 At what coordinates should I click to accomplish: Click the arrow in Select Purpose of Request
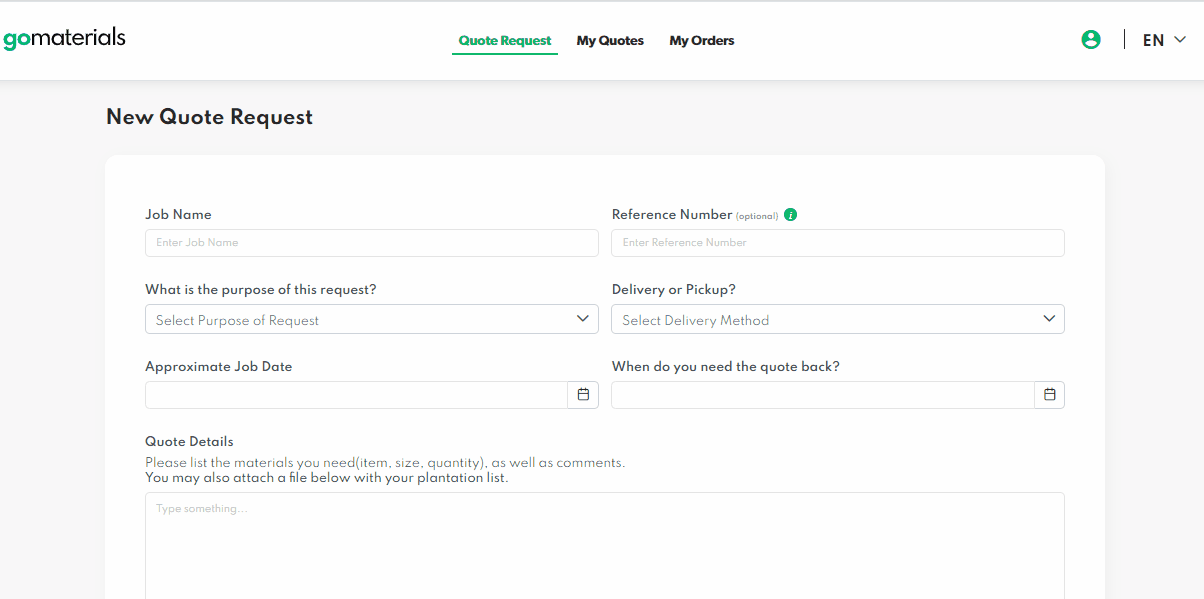[583, 319]
